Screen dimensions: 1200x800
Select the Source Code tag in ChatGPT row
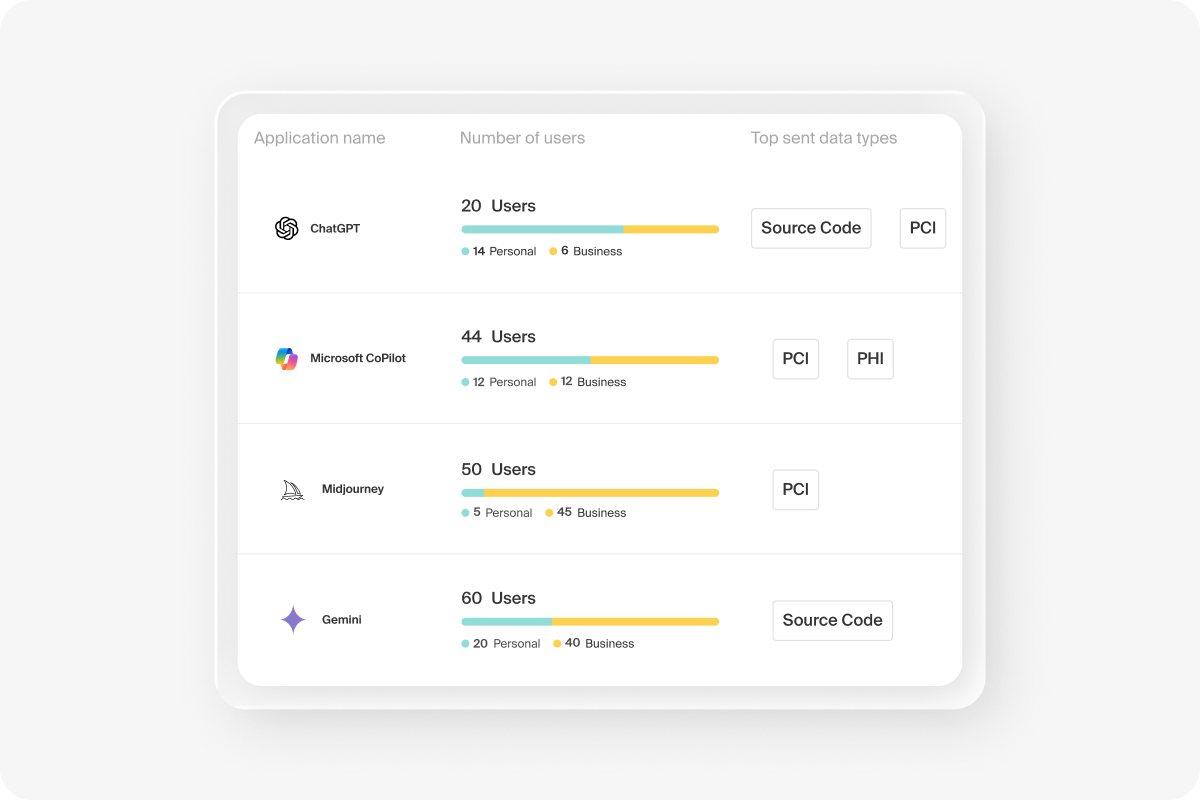(811, 228)
